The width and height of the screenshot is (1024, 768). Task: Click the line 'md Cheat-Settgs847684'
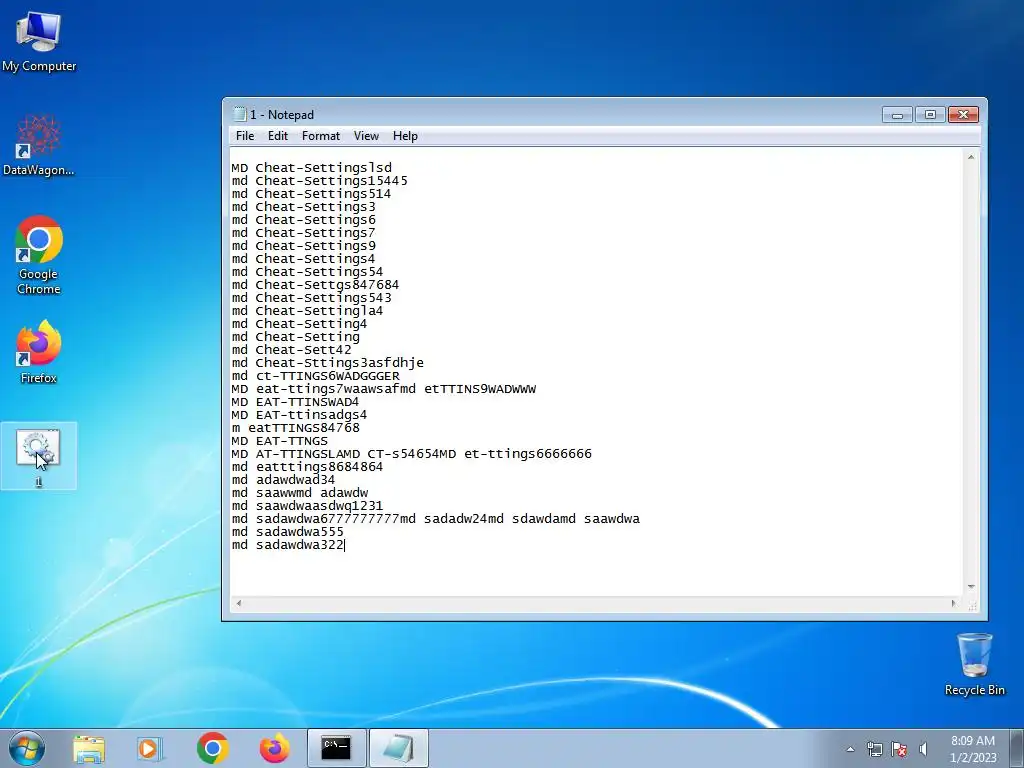coord(315,285)
